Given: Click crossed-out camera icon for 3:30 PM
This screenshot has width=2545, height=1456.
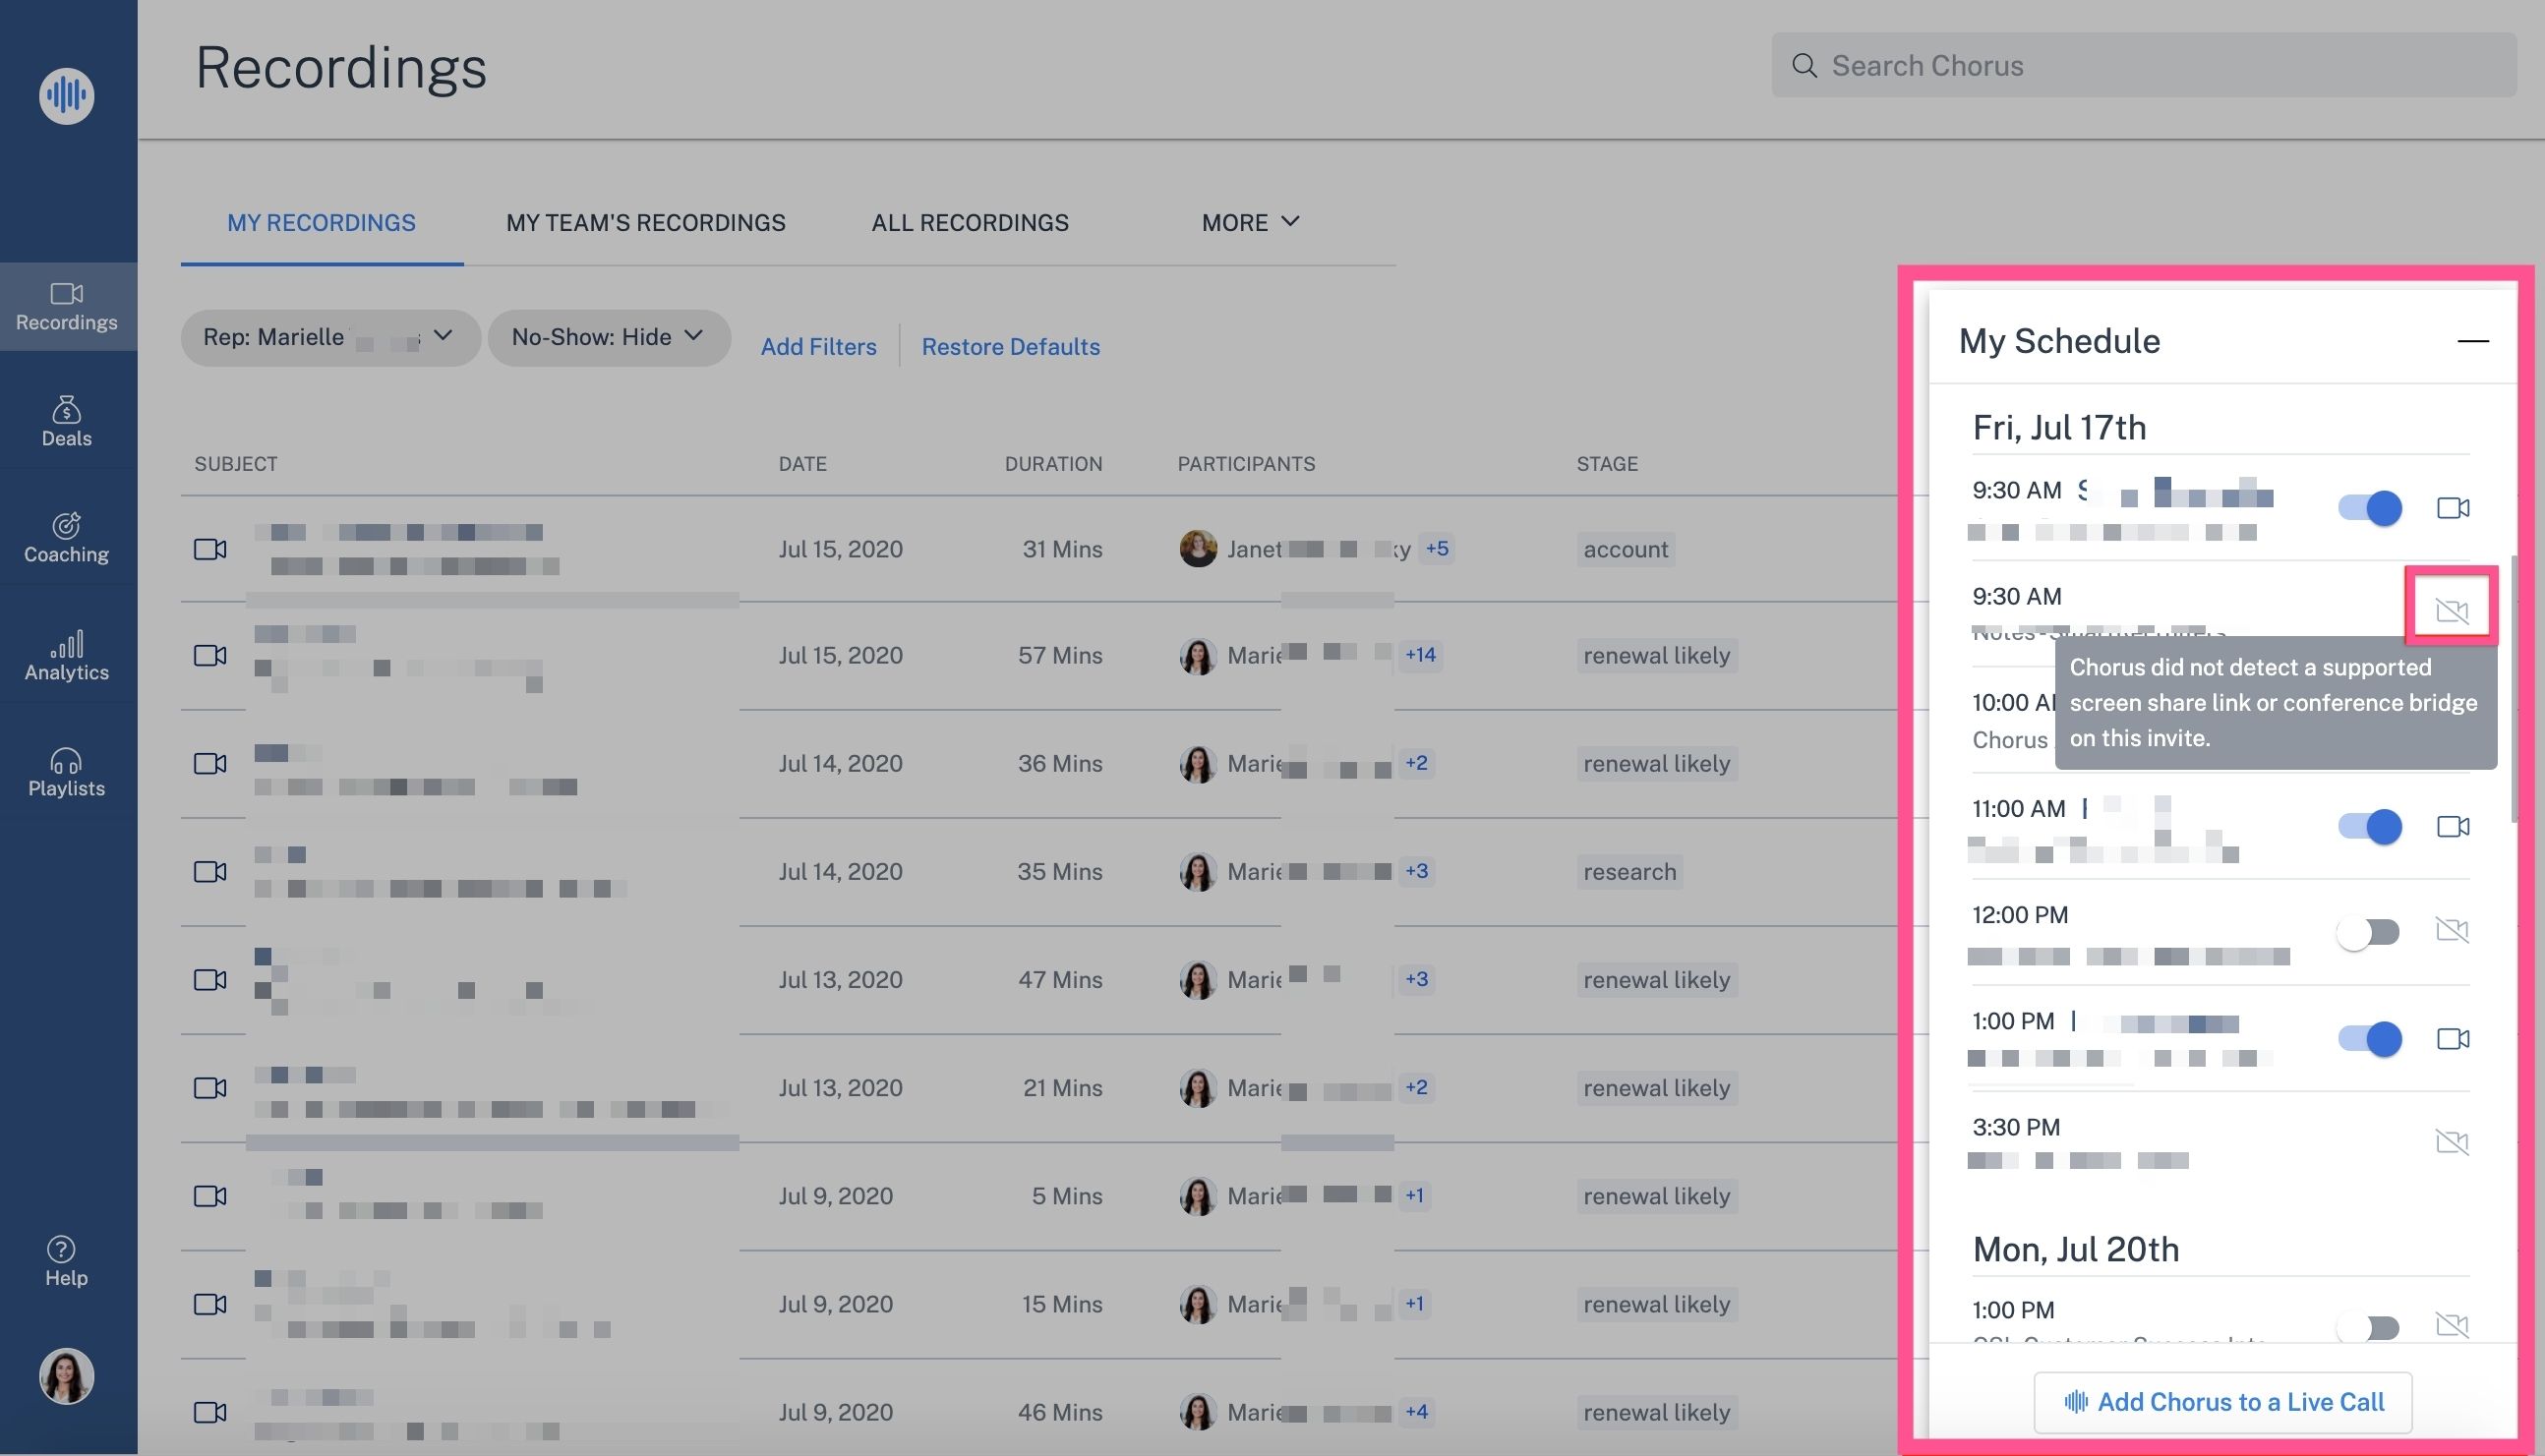Looking at the screenshot, I should 2452,1142.
